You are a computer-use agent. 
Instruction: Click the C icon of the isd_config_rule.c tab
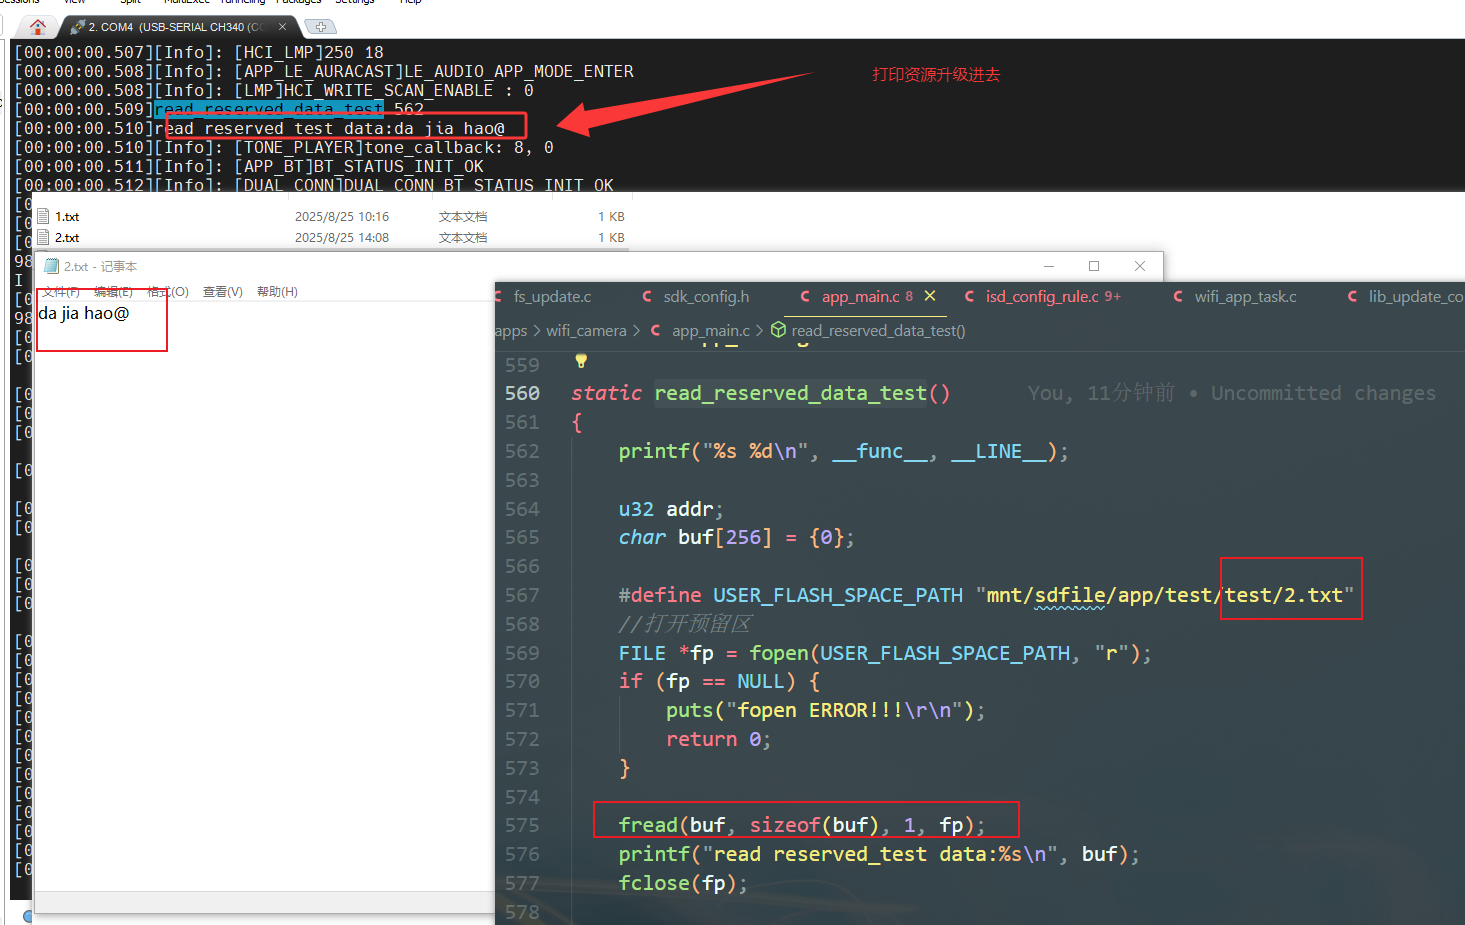pyautogui.click(x=969, y=296)
